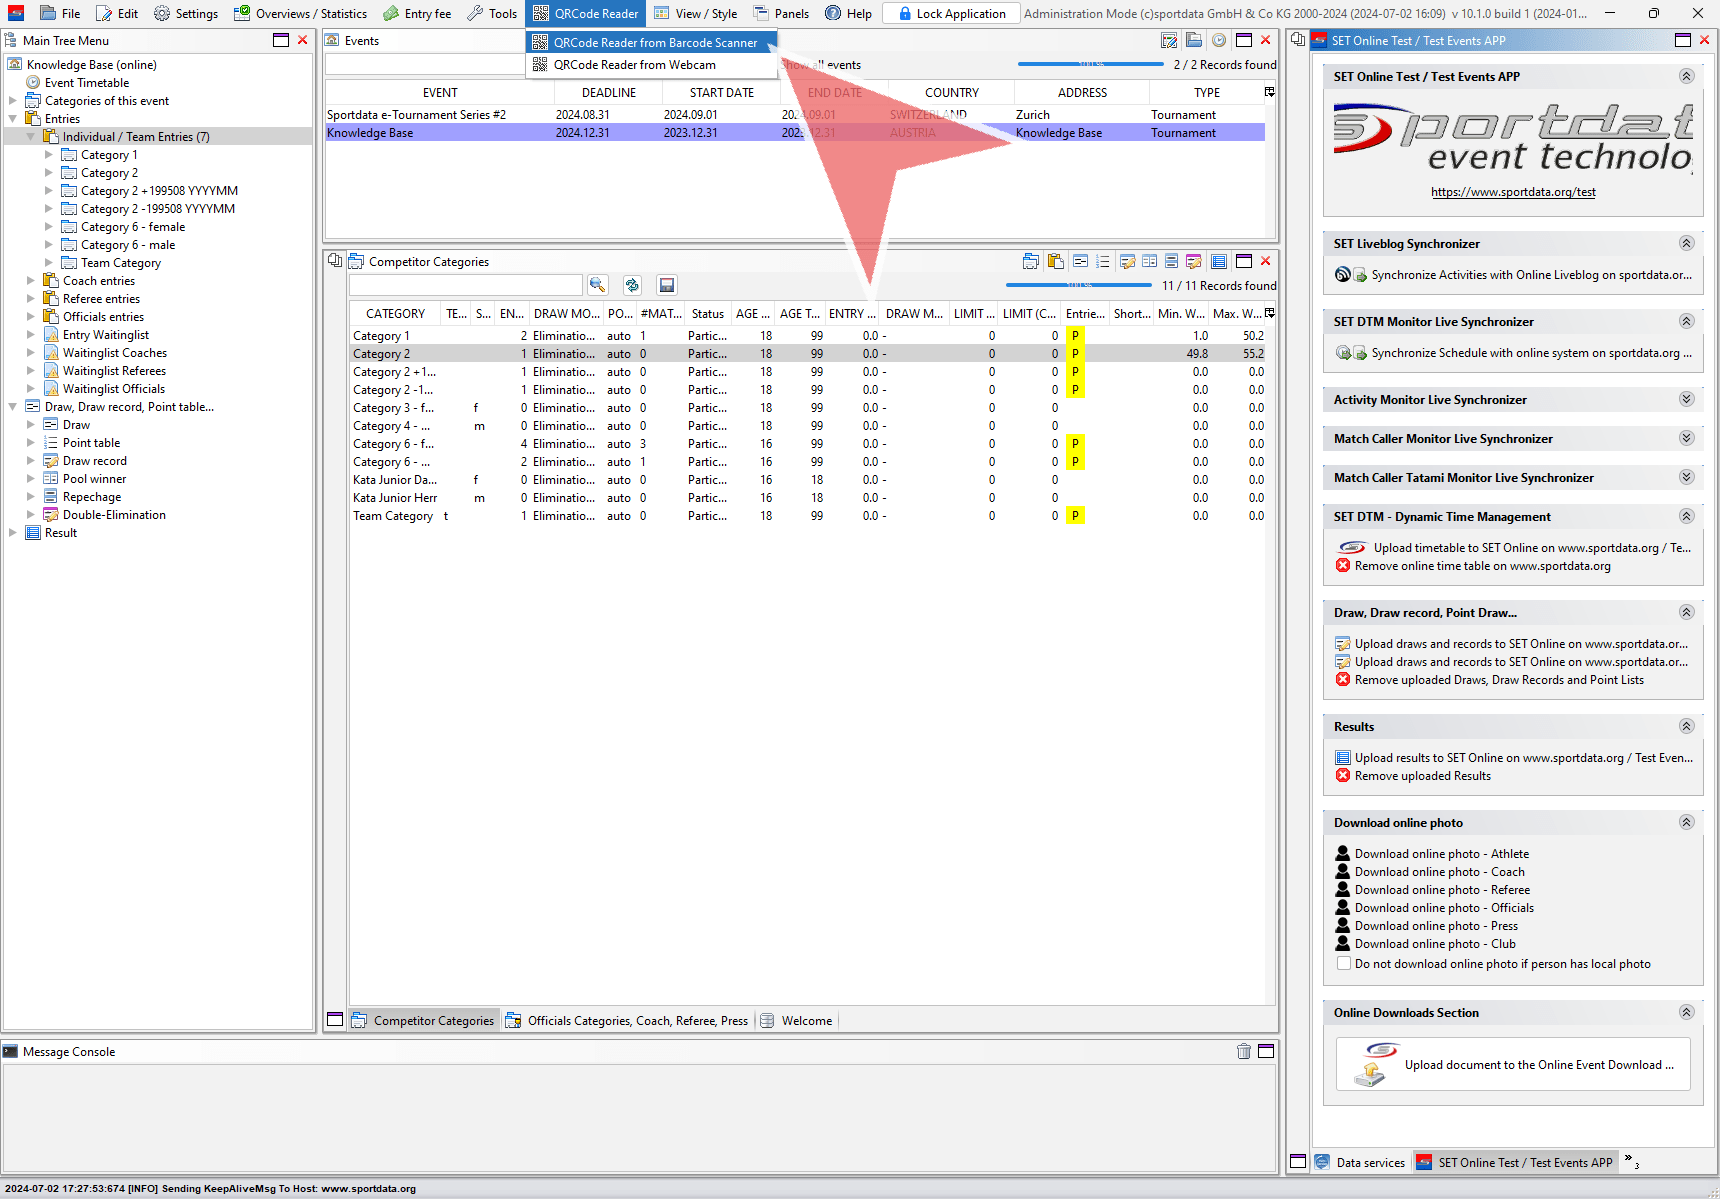Switch to Officials Categories, Coach, Referee, Press tab
This screenshot has width=1720, height=1200.
637,1021
